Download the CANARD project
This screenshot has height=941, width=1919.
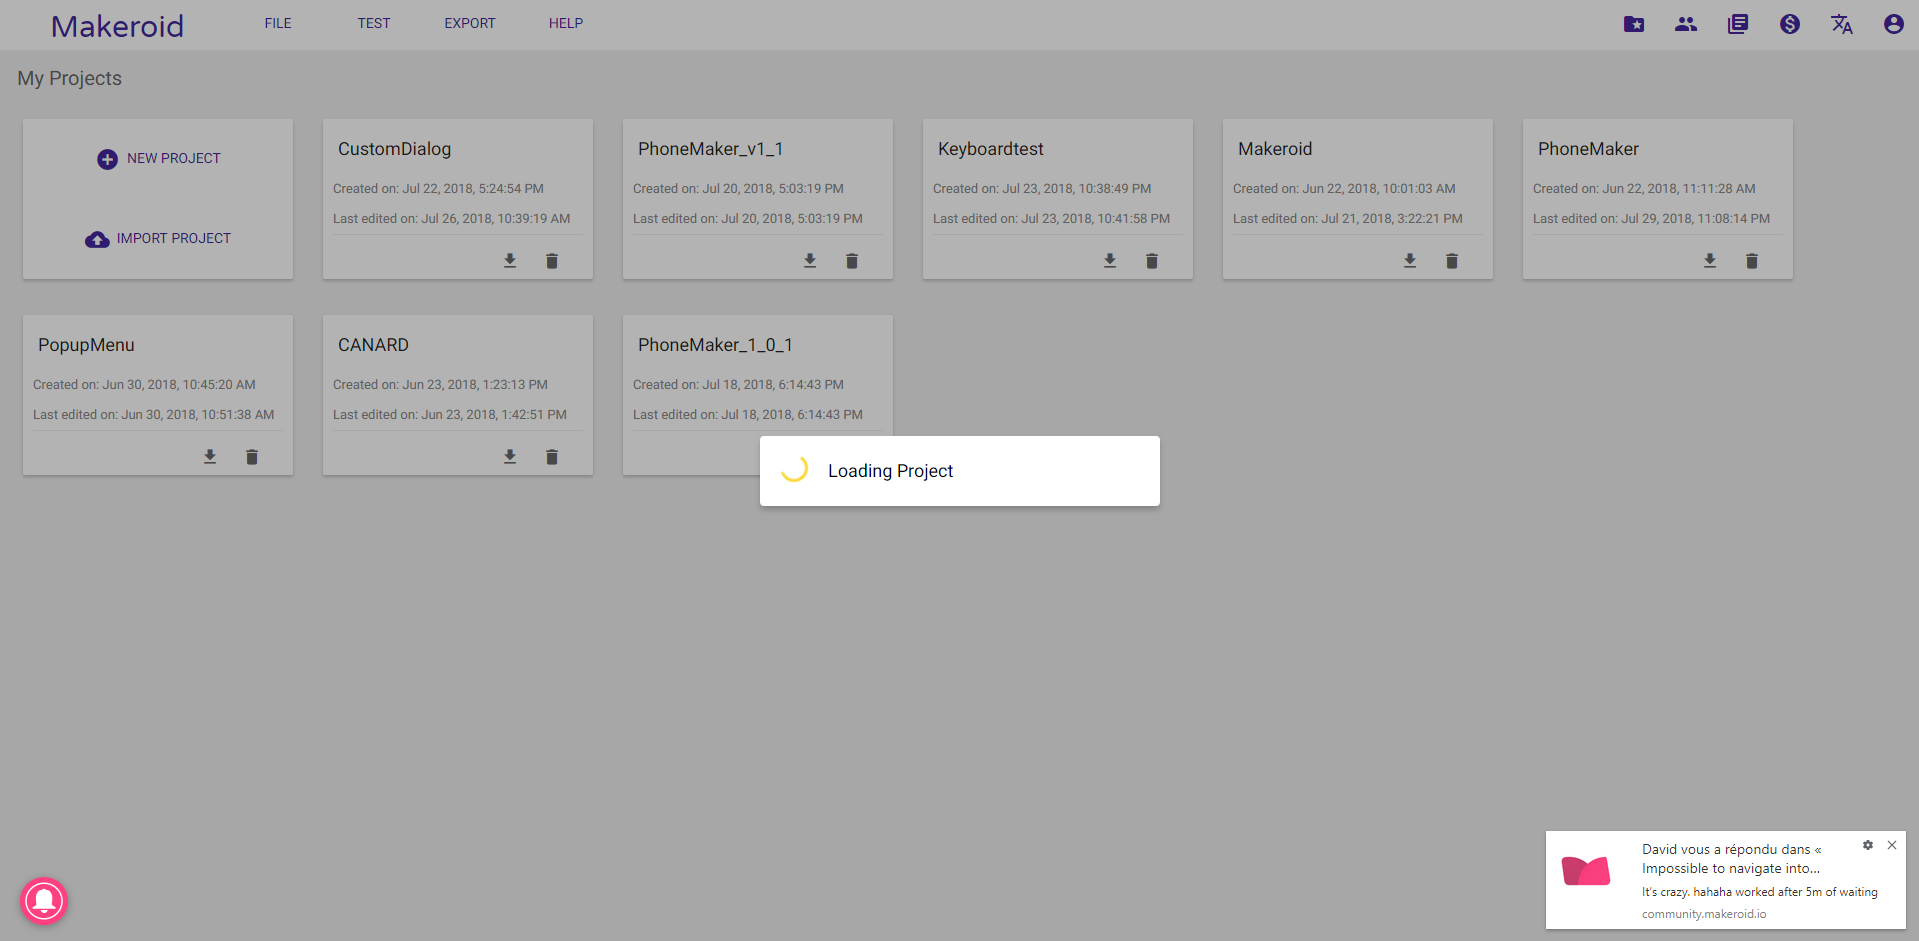[x=510, y=457]
